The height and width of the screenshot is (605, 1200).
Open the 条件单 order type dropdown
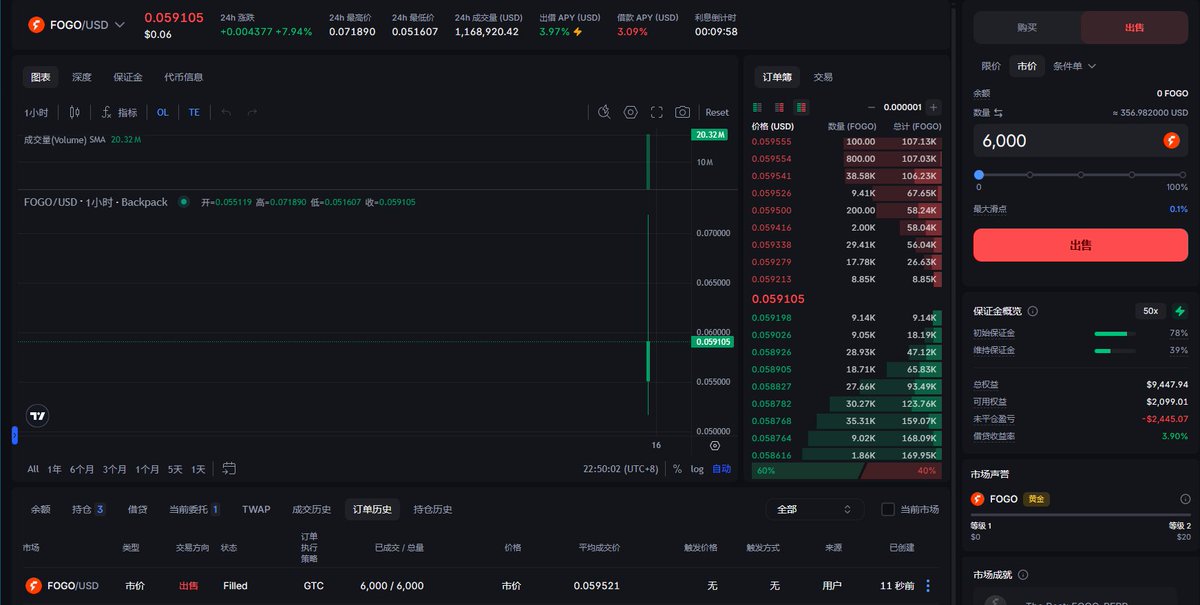click(1074, 66)
